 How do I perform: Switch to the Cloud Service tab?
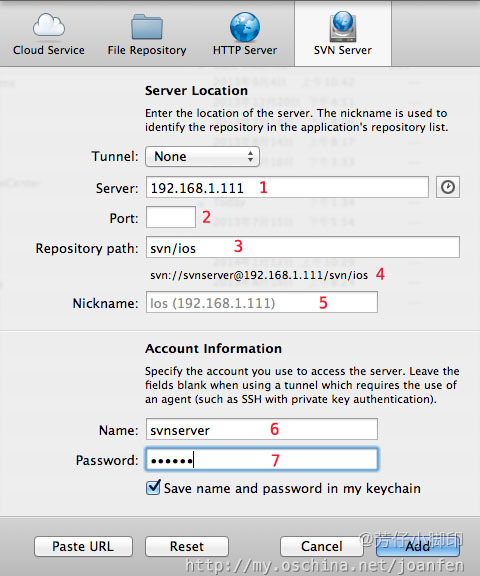tap(49, 34)
